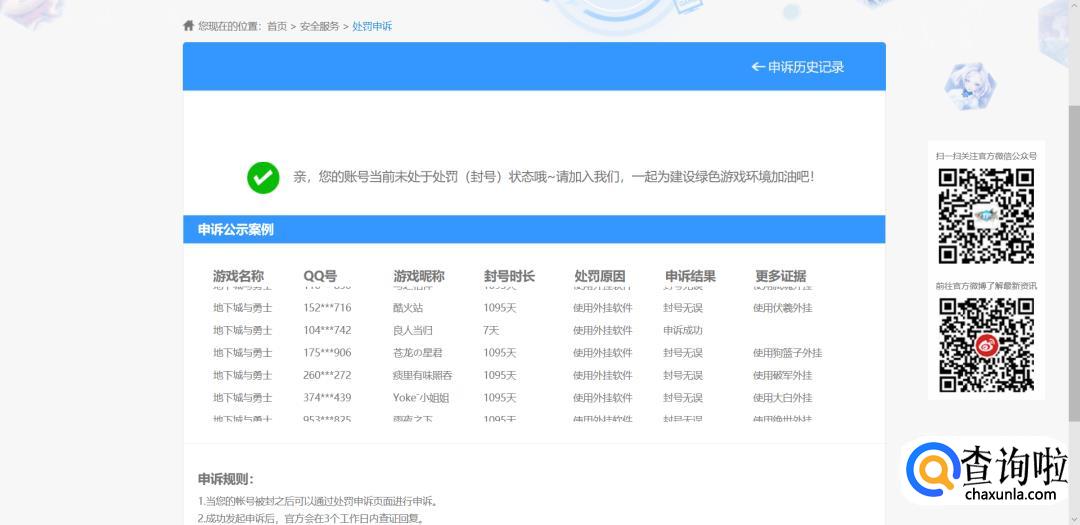
Task: Click nickname Yoke¨小姐姐
Action: (x=420, y=398)
